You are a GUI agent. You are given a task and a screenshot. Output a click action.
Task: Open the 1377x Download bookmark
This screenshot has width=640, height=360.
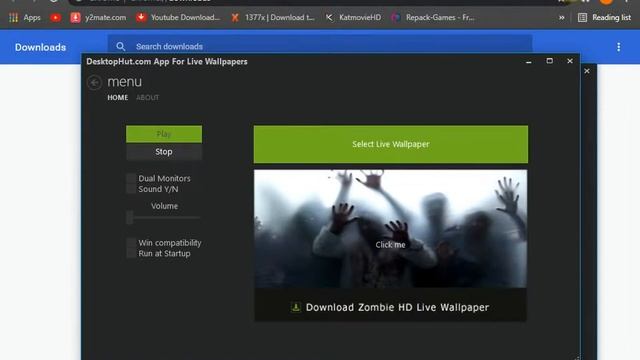tap(273, 18)
